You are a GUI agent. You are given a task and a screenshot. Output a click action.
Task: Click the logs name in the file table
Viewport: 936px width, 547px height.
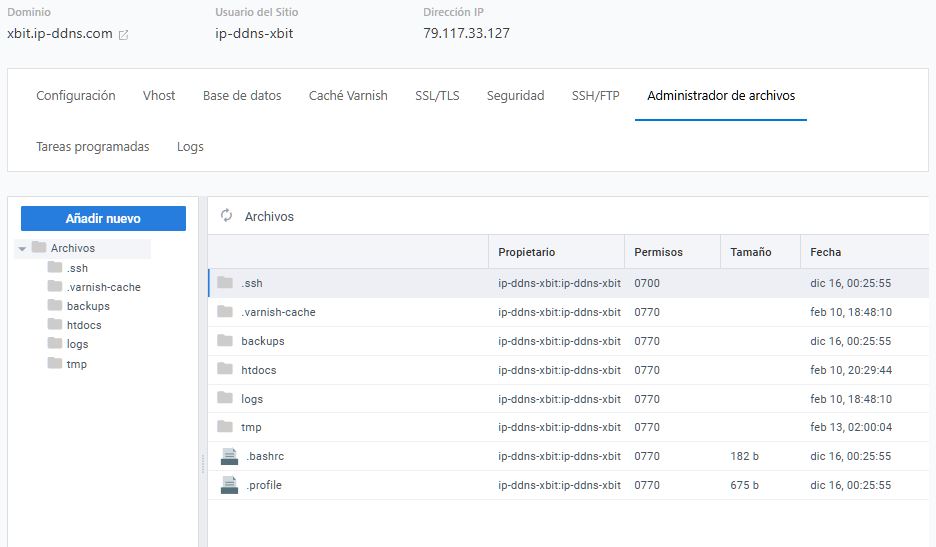pyautogui.click(x=252, y=399)
